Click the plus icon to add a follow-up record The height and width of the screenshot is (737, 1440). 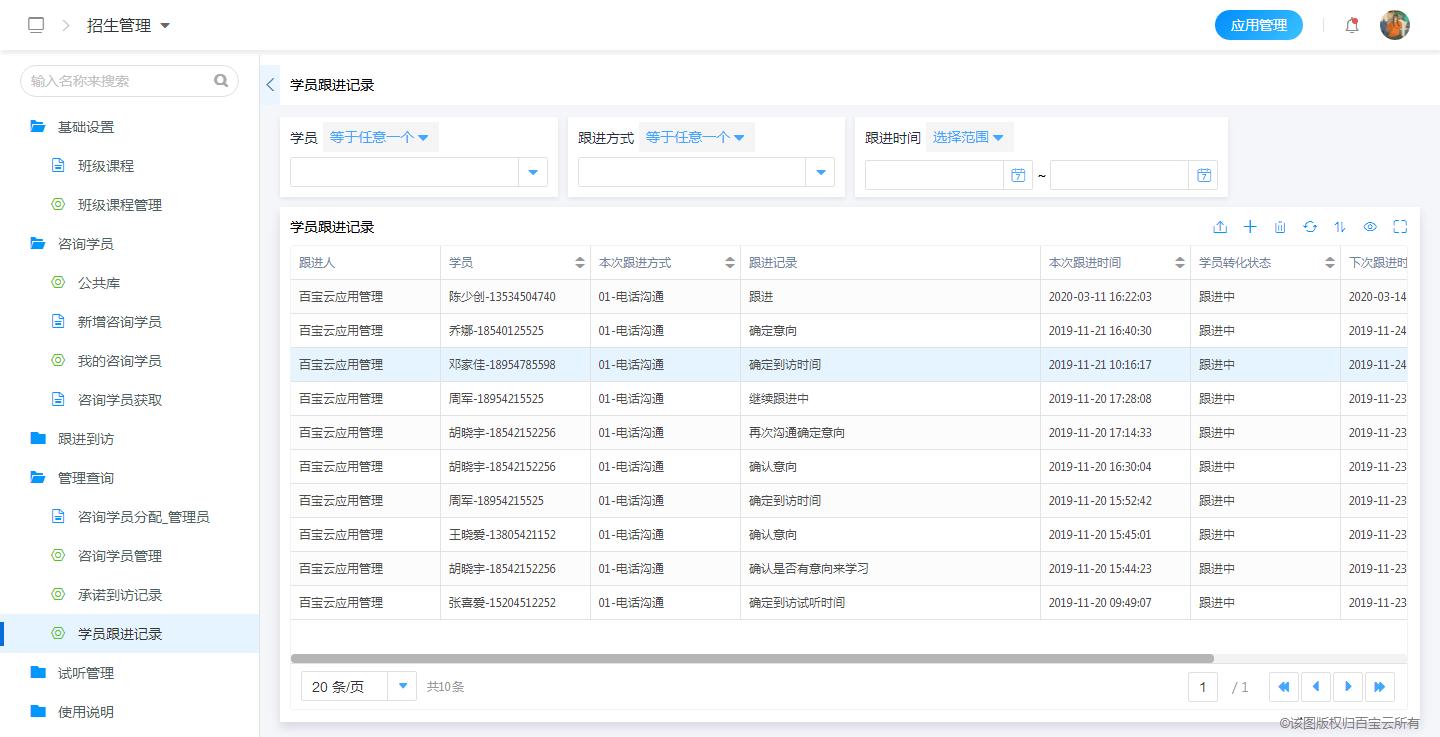point(1250,227)
